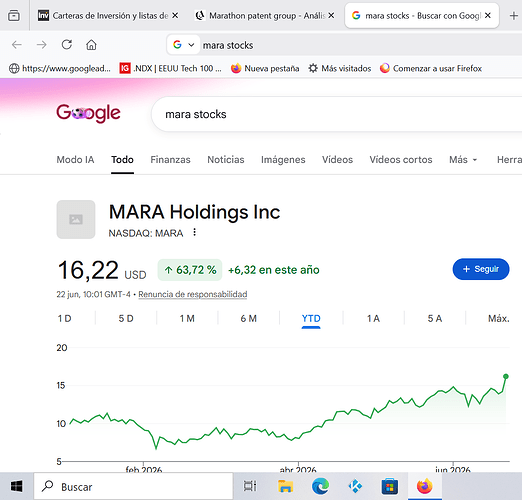The height and width of the screenshot is (500, 522).
Task: Open the Firefox tab overview icon
Action: [x=14, y=15]
